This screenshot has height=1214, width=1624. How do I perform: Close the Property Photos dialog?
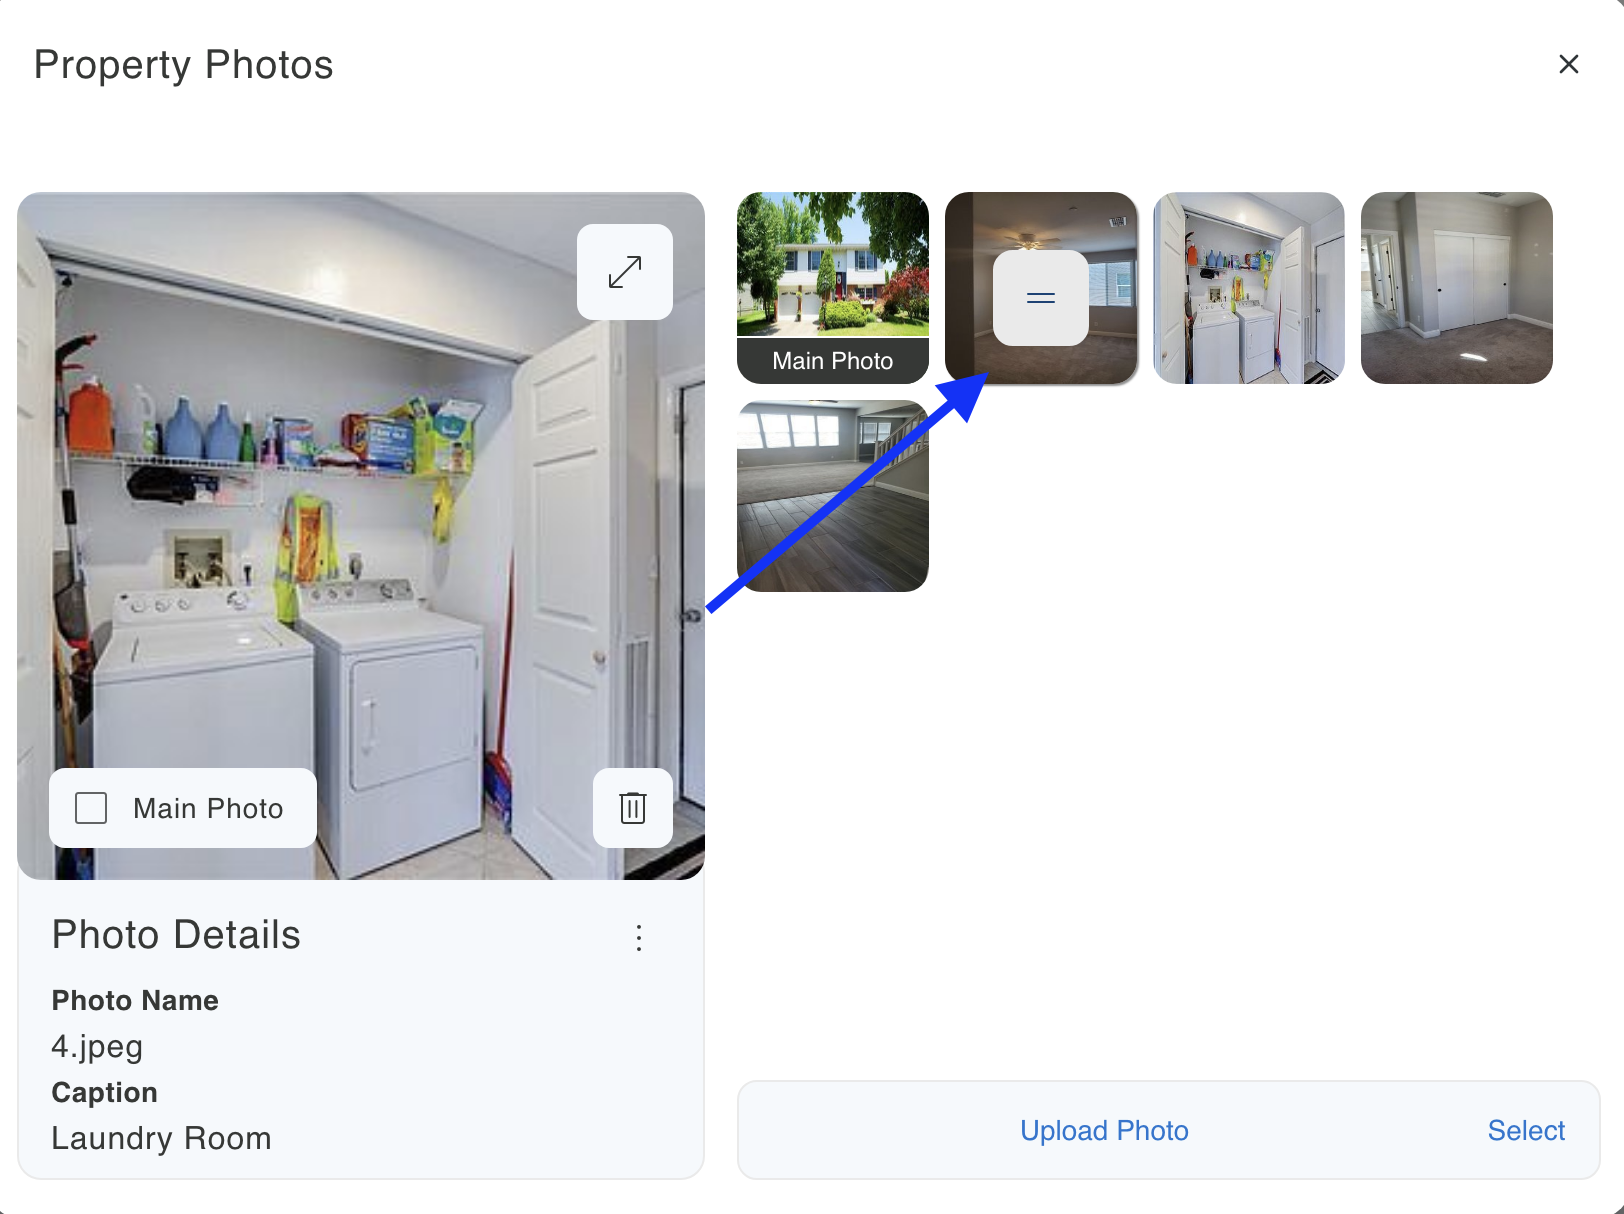pyautogui.click(x=1569, y=64)
